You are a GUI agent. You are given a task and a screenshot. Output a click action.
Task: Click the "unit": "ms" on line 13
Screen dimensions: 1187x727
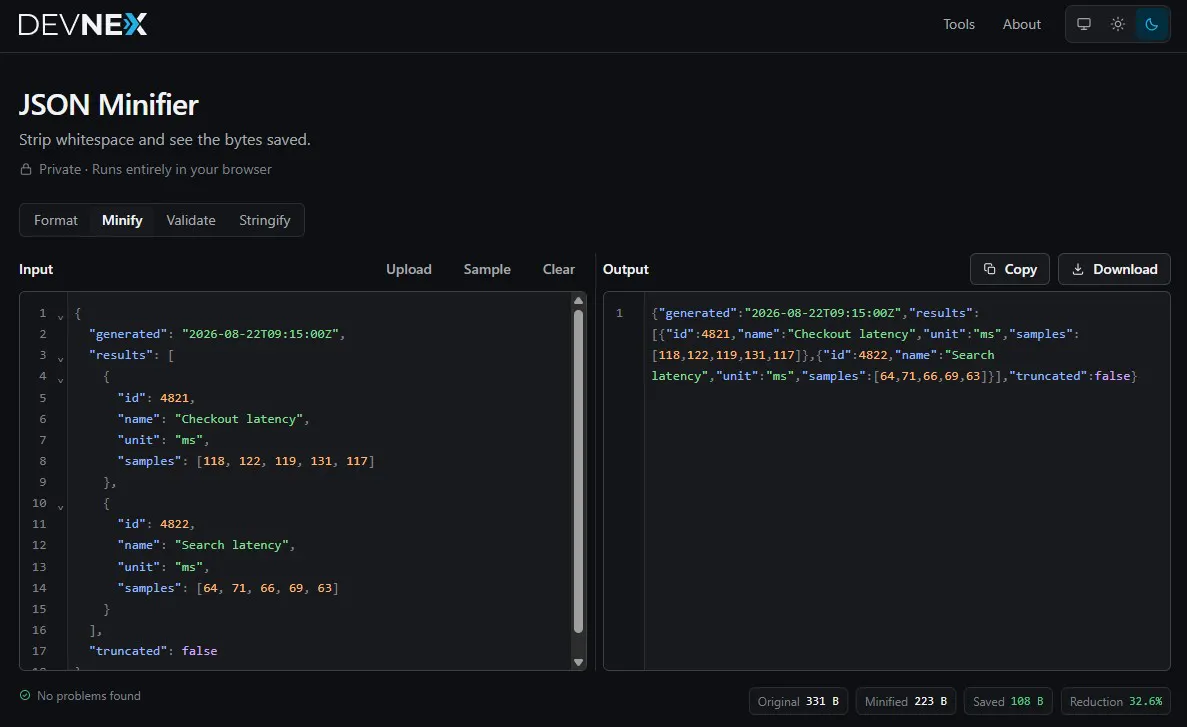point(163,566)
